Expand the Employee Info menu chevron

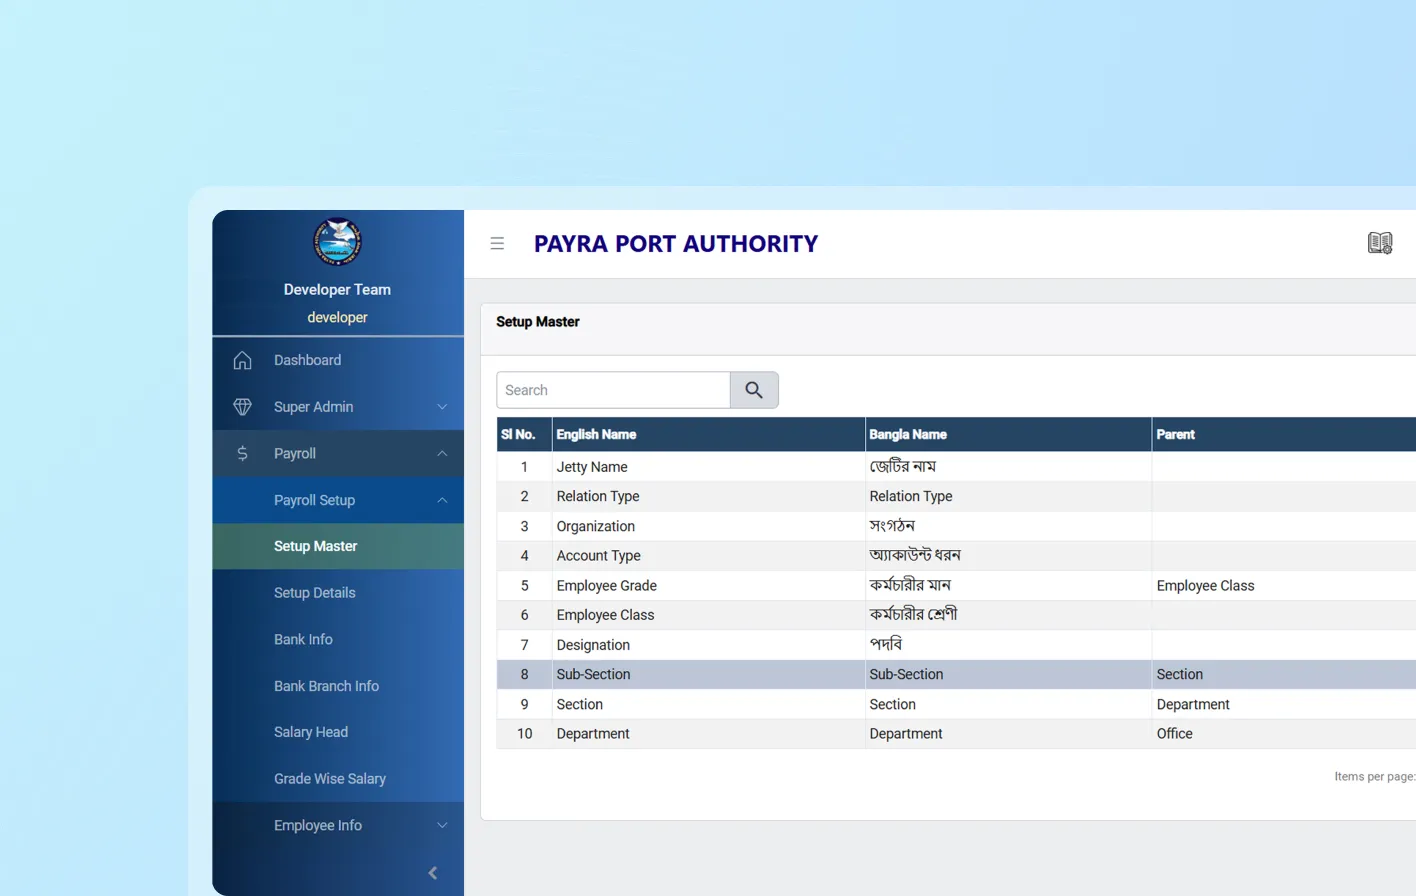point(442,826)
